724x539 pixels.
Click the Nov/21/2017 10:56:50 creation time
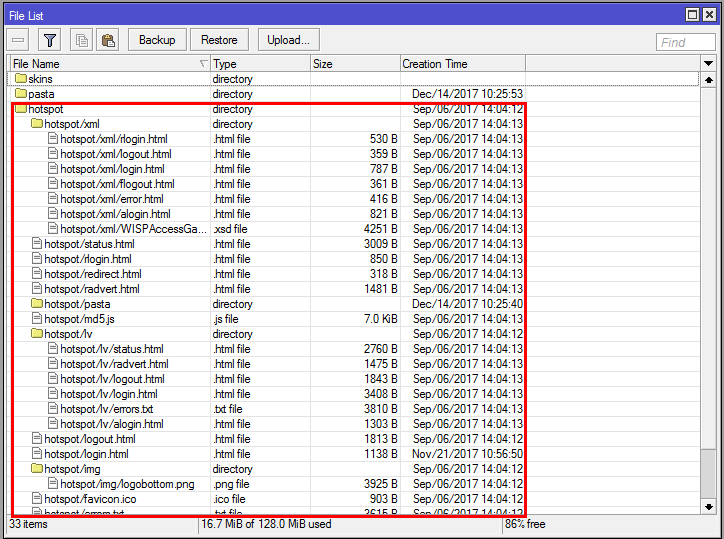pyautogui.click(x=467, y=454)
